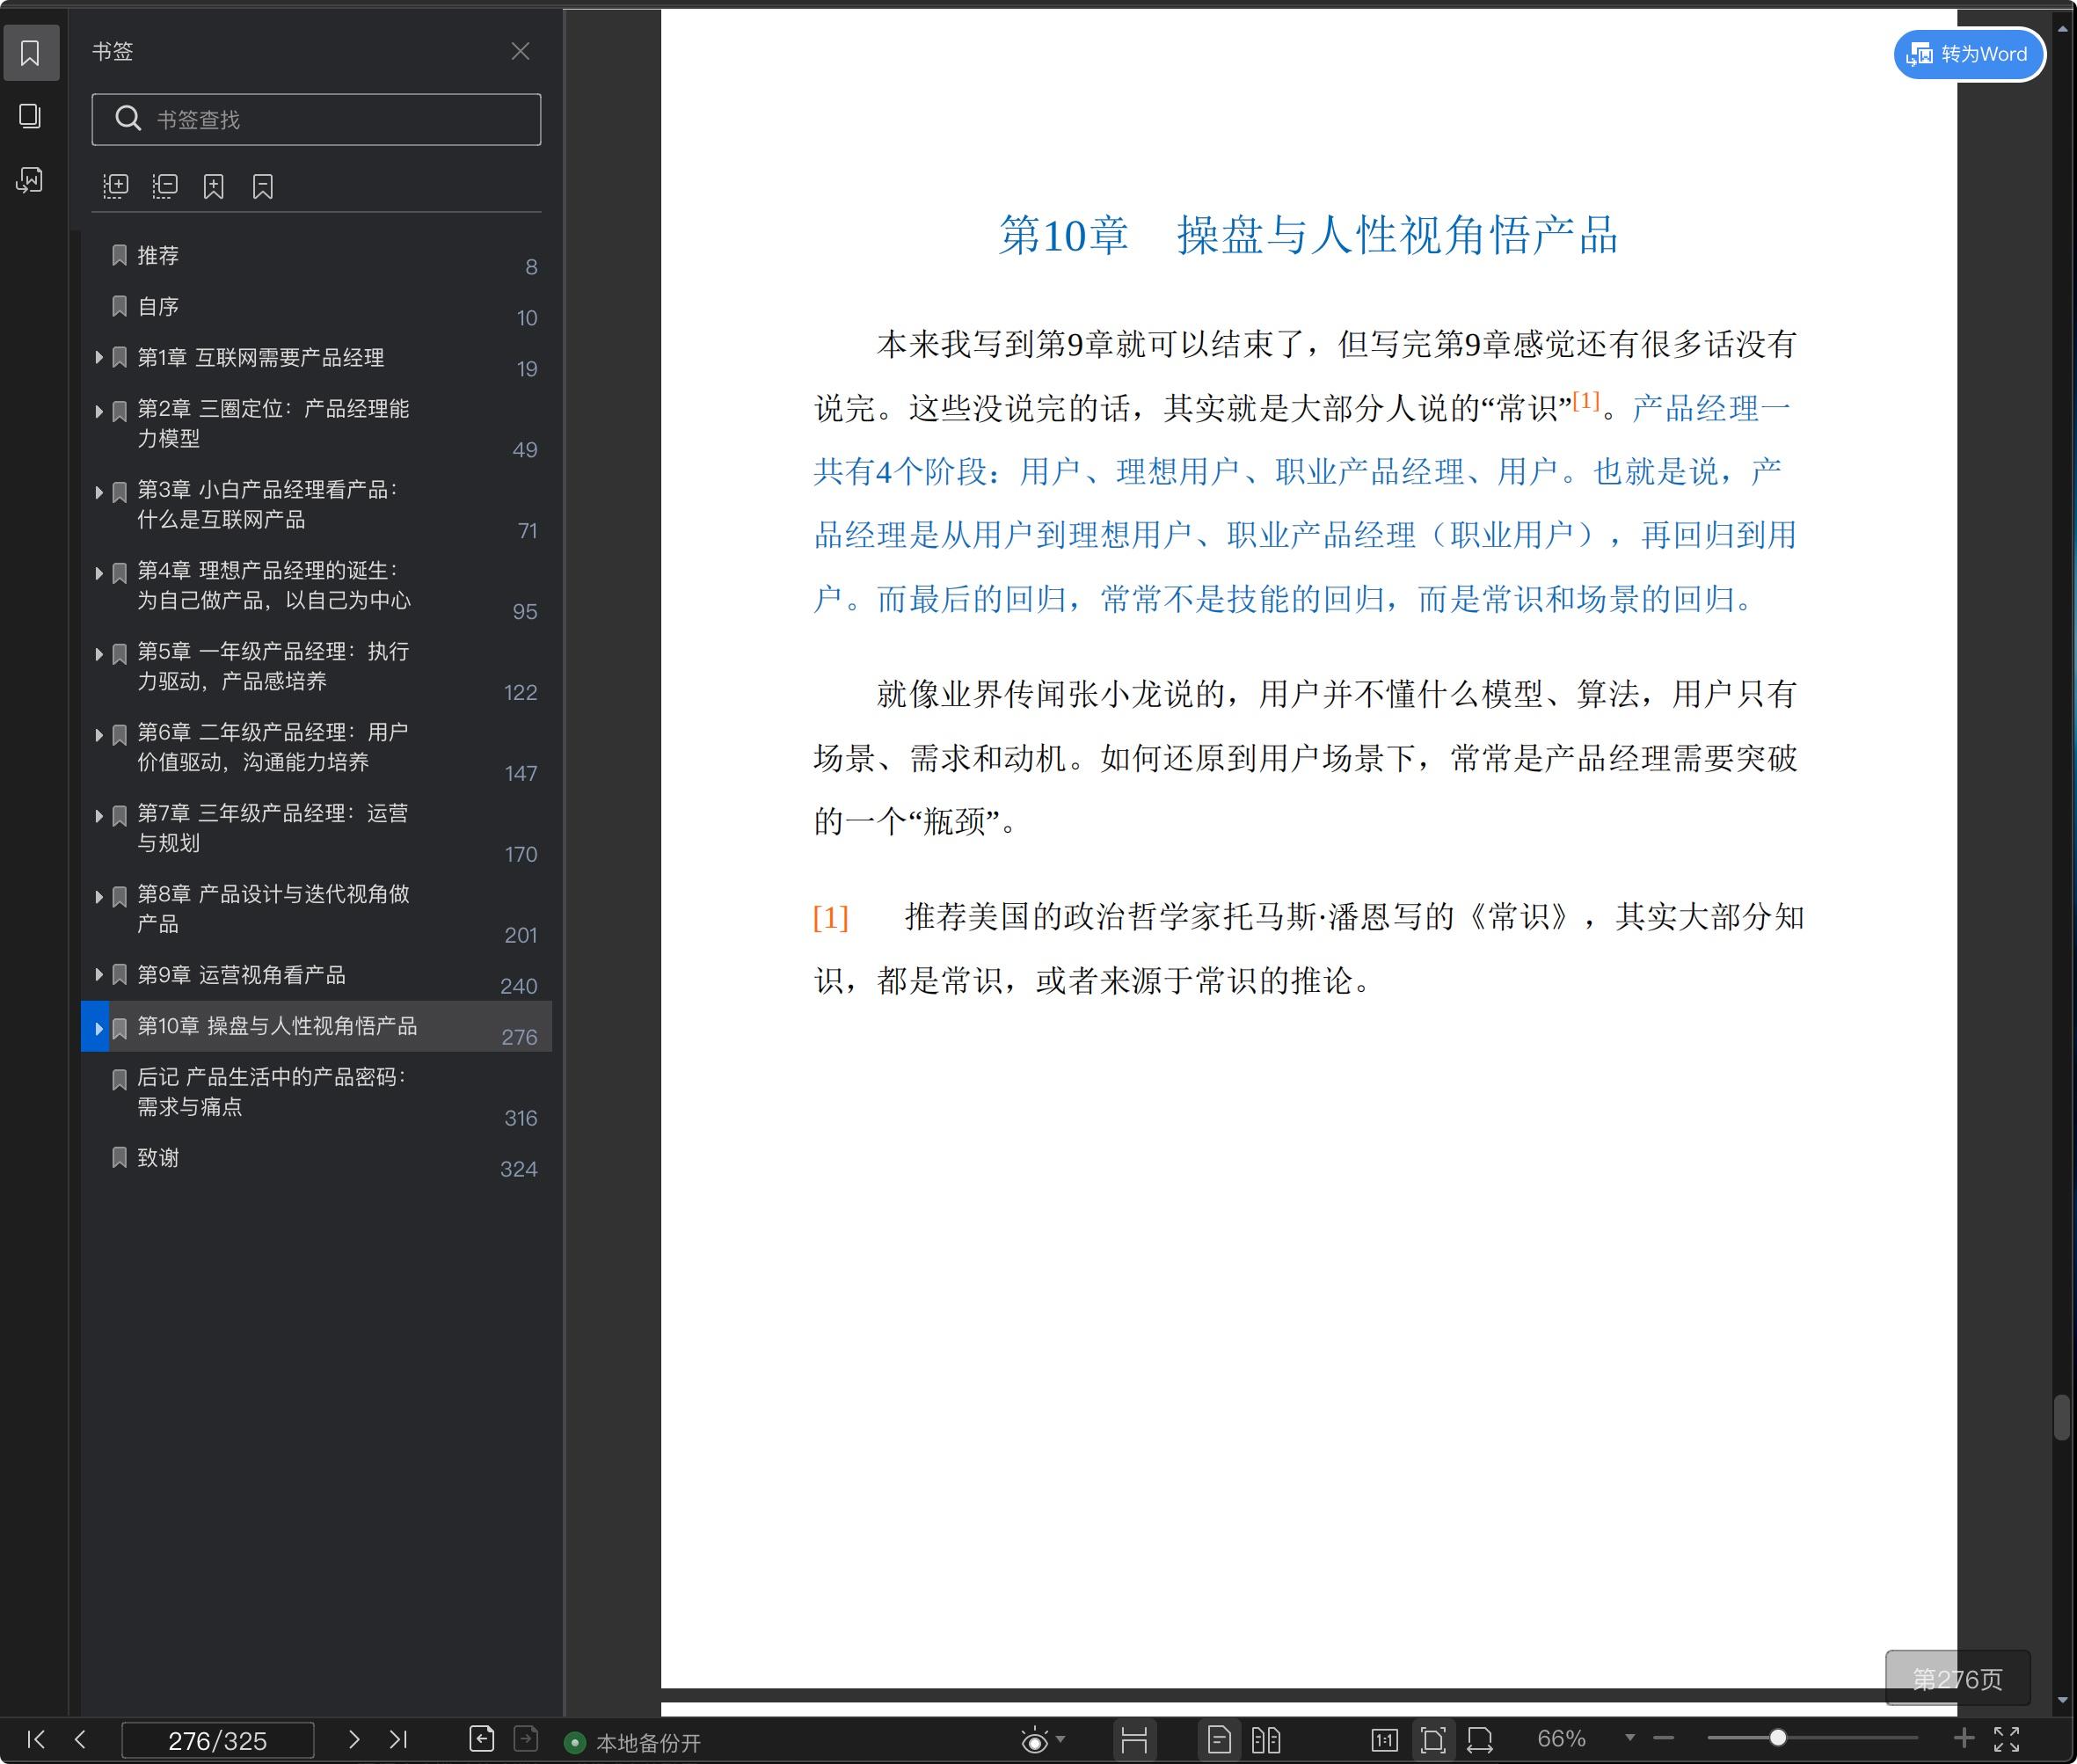Expand 第8章 产品设计与迭代视角 bookmark
This screenshot has height=1764, width=2077.
99,897
